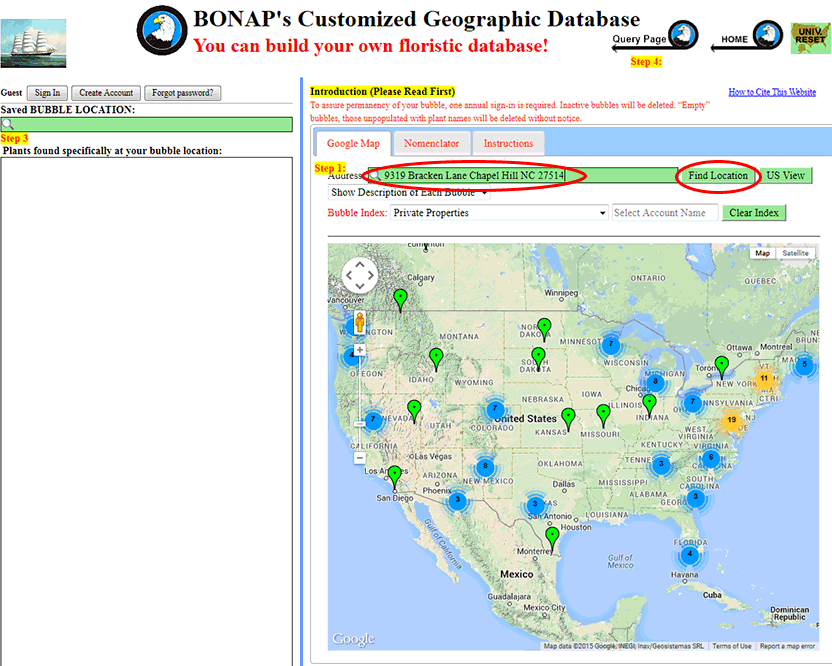This screenshot has height=666, width=832.
Task: Click the Street View pegman icon
Action: tap(360, 322)
